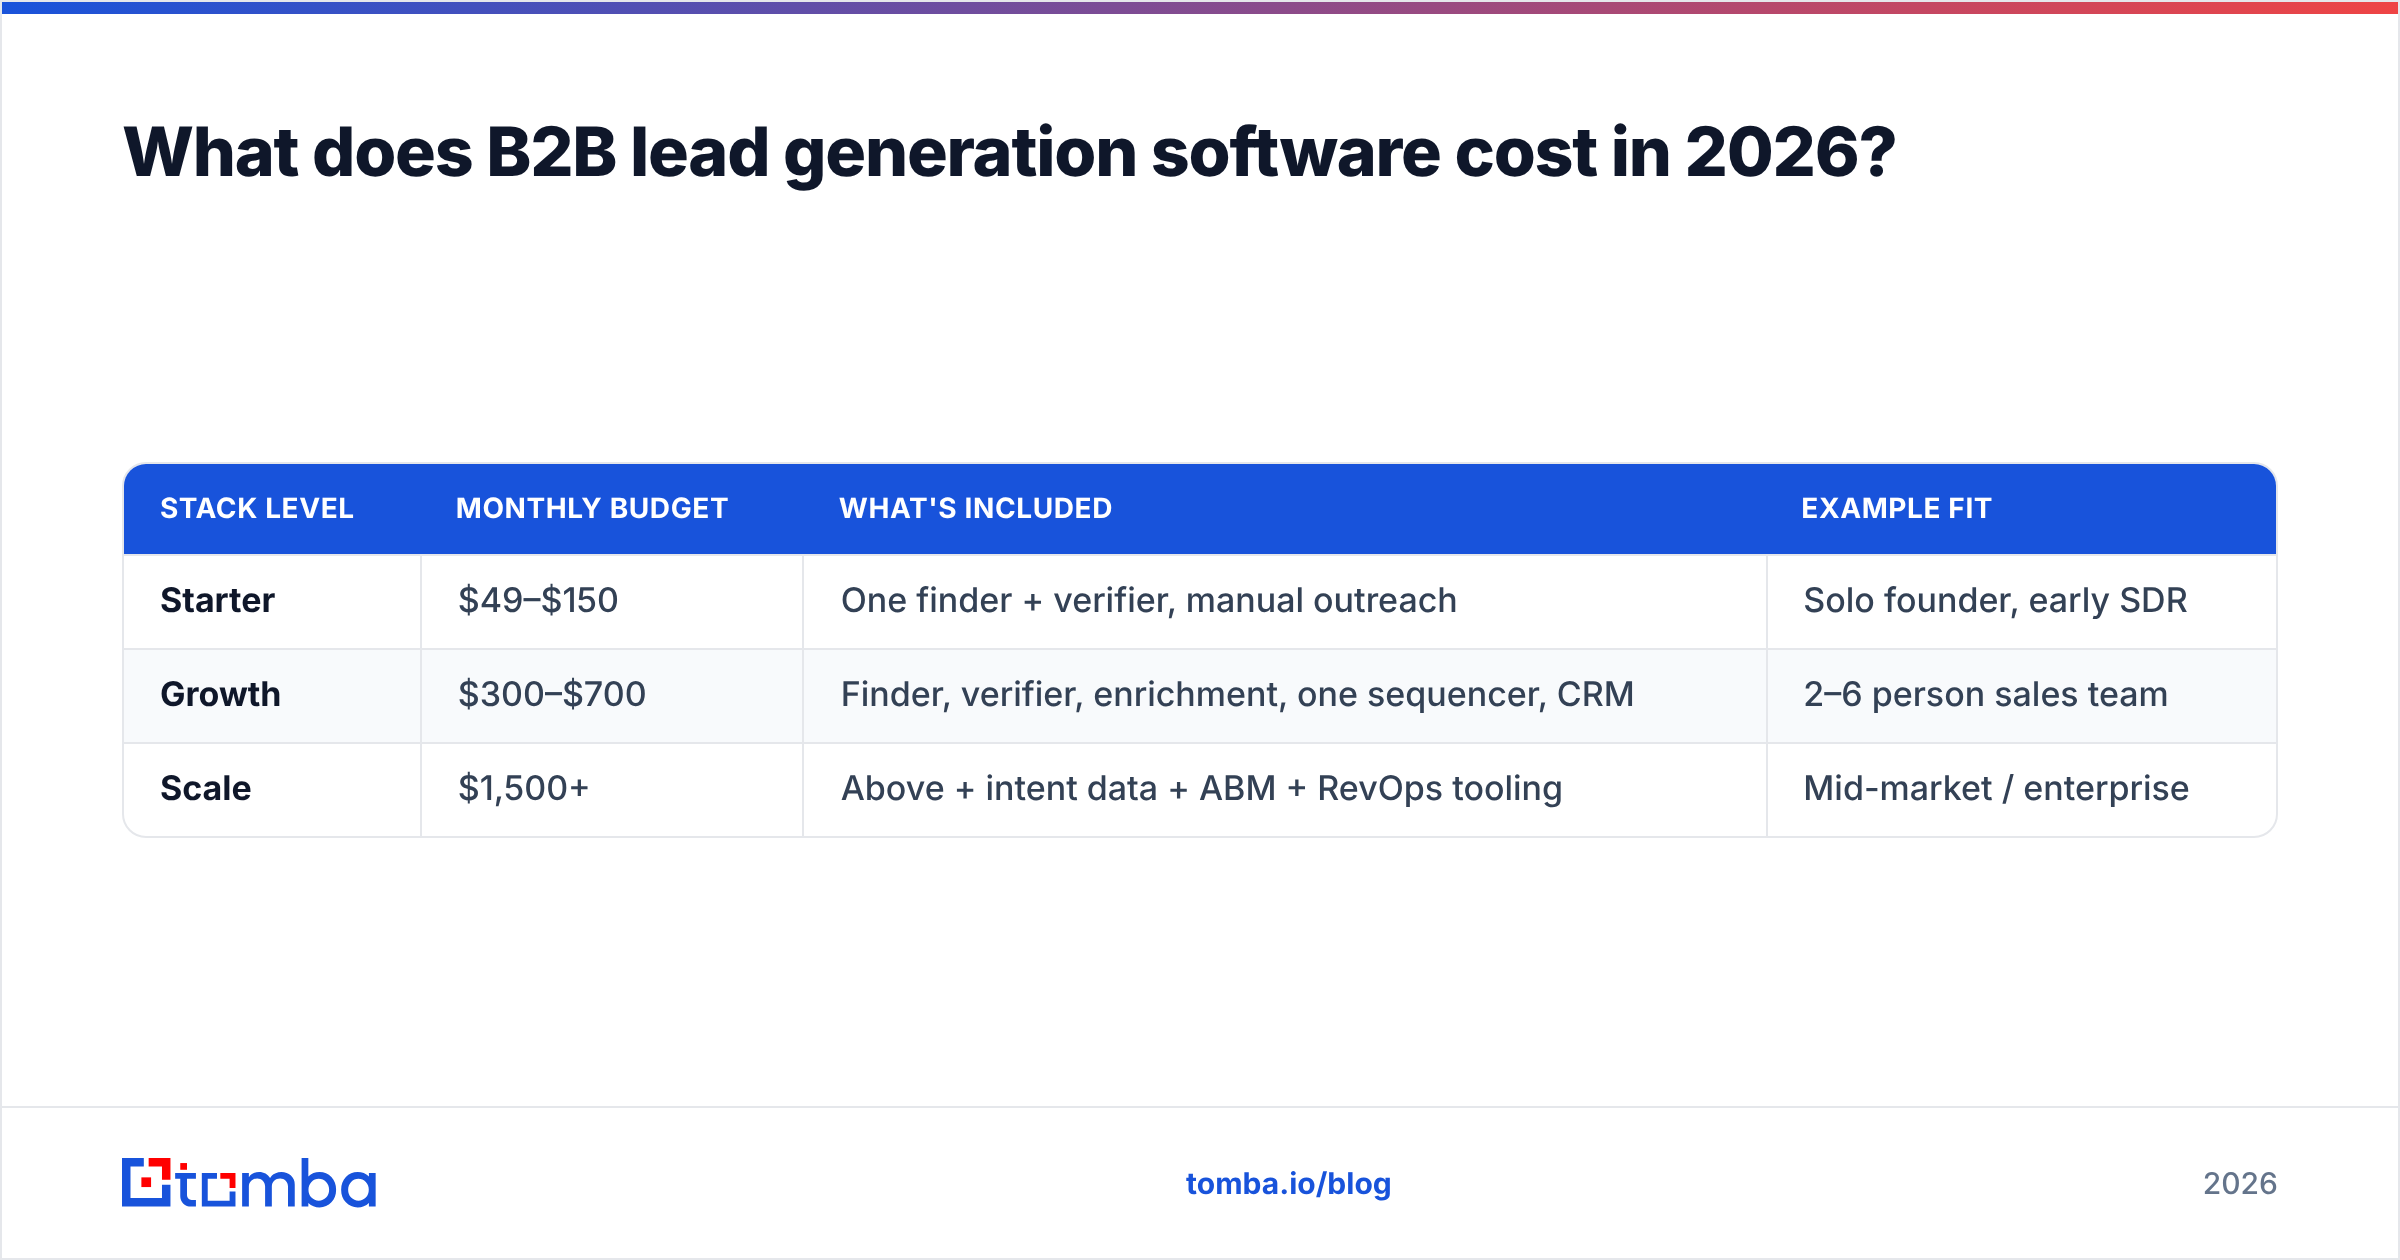This screenshot has width=2400, height=1260.
Task: Click the WHAT'S INCLUDED column header
Action: click(976, 508)
